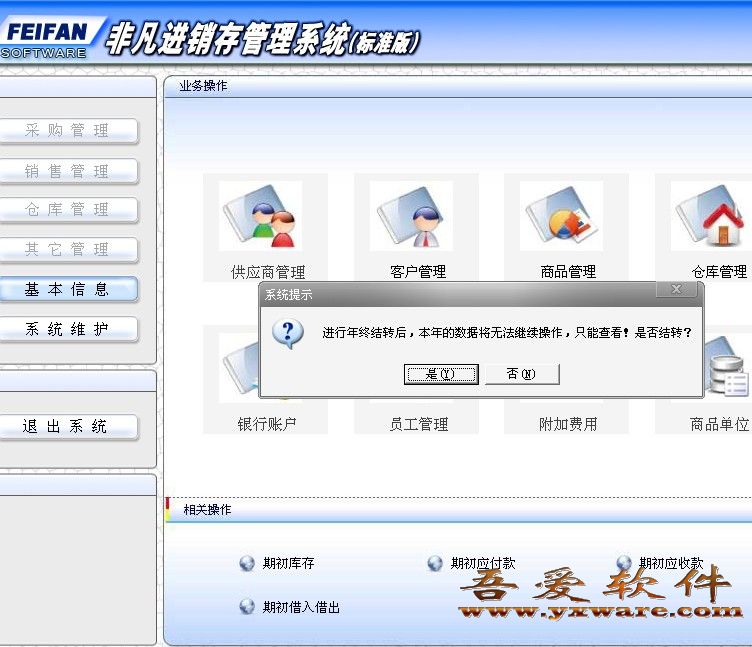
Task: Open the 供应商管理 supplier icon
Action: click(x=260, y=216)
